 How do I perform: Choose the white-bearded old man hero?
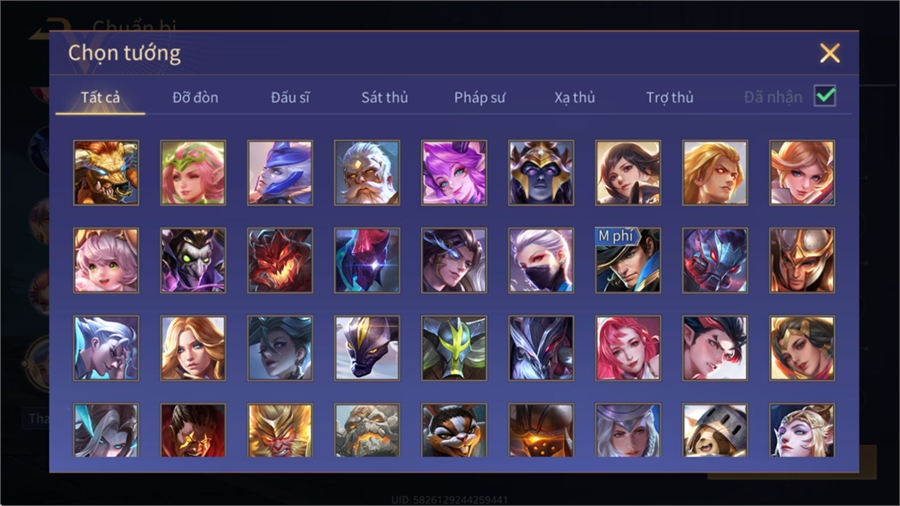pyautogui.click(x=367, y=173)
